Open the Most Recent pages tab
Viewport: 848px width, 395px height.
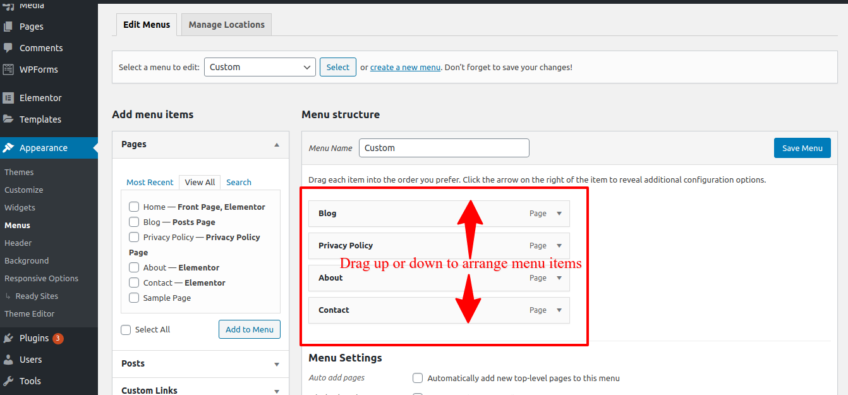tap(150, 182)
